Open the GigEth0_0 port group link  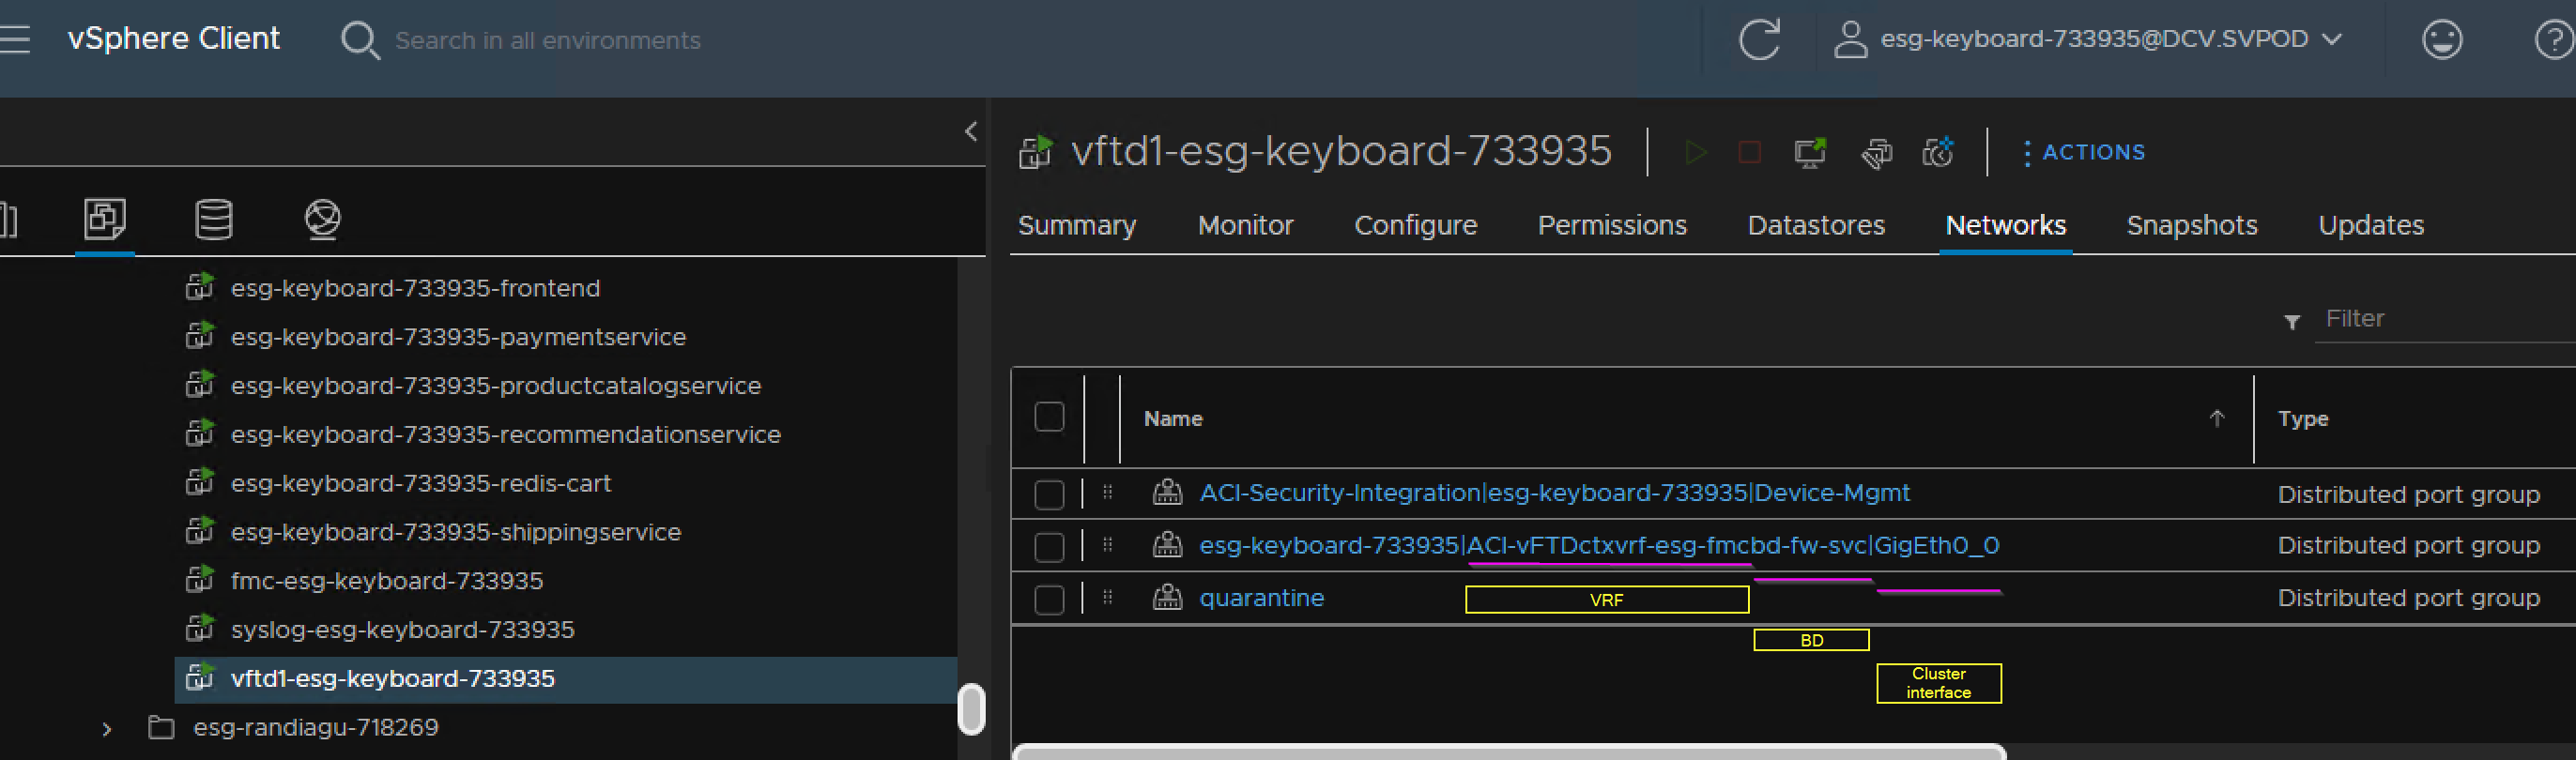pyautogui.click(x=1599, y=545)
